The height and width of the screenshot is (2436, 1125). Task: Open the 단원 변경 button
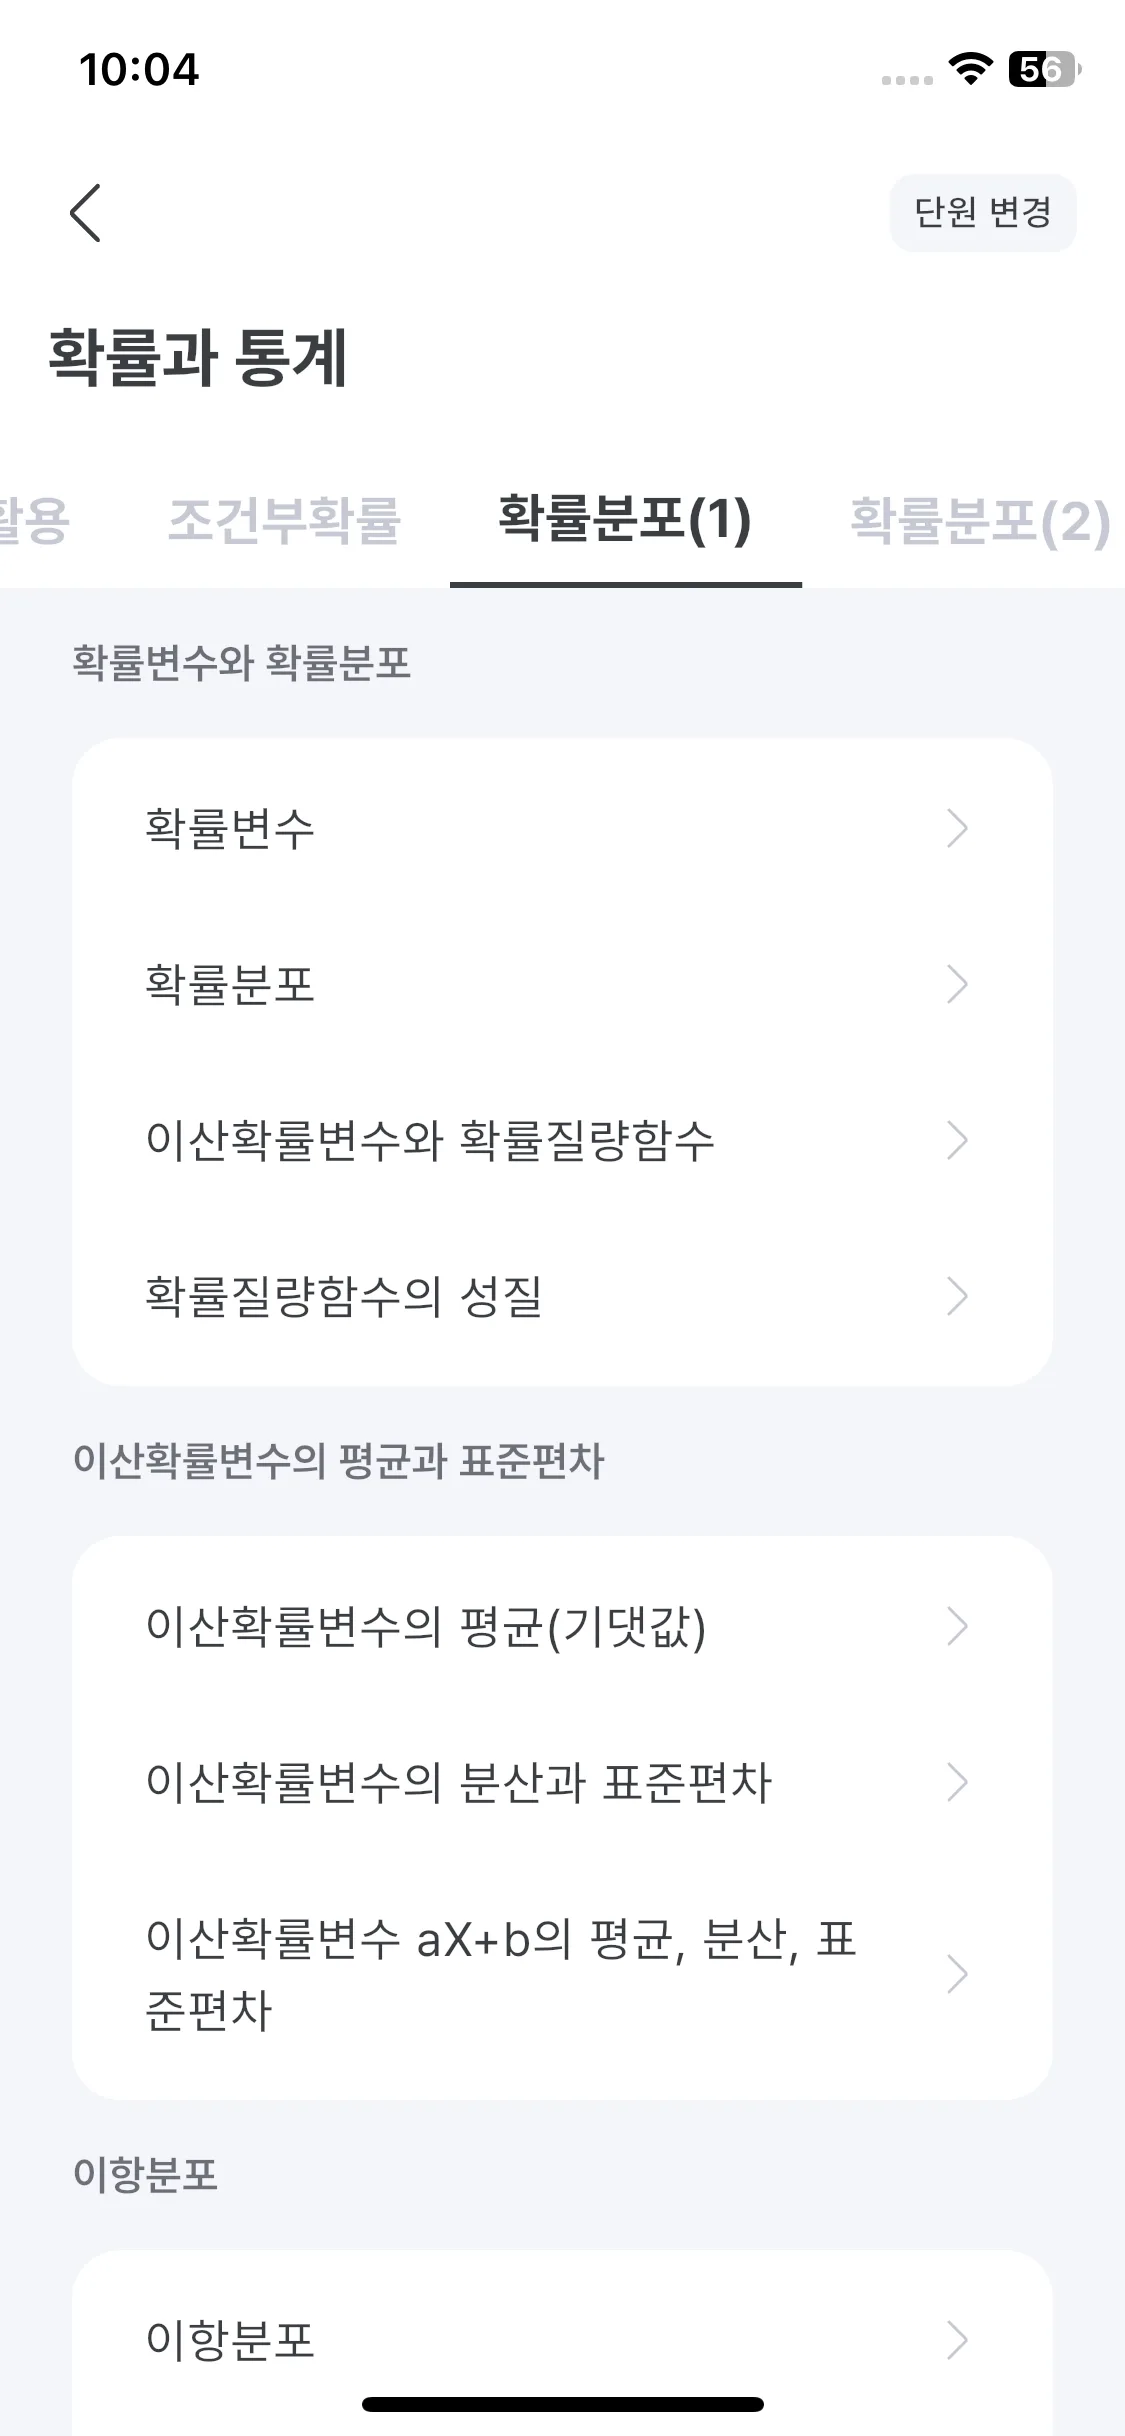point(983,213)
